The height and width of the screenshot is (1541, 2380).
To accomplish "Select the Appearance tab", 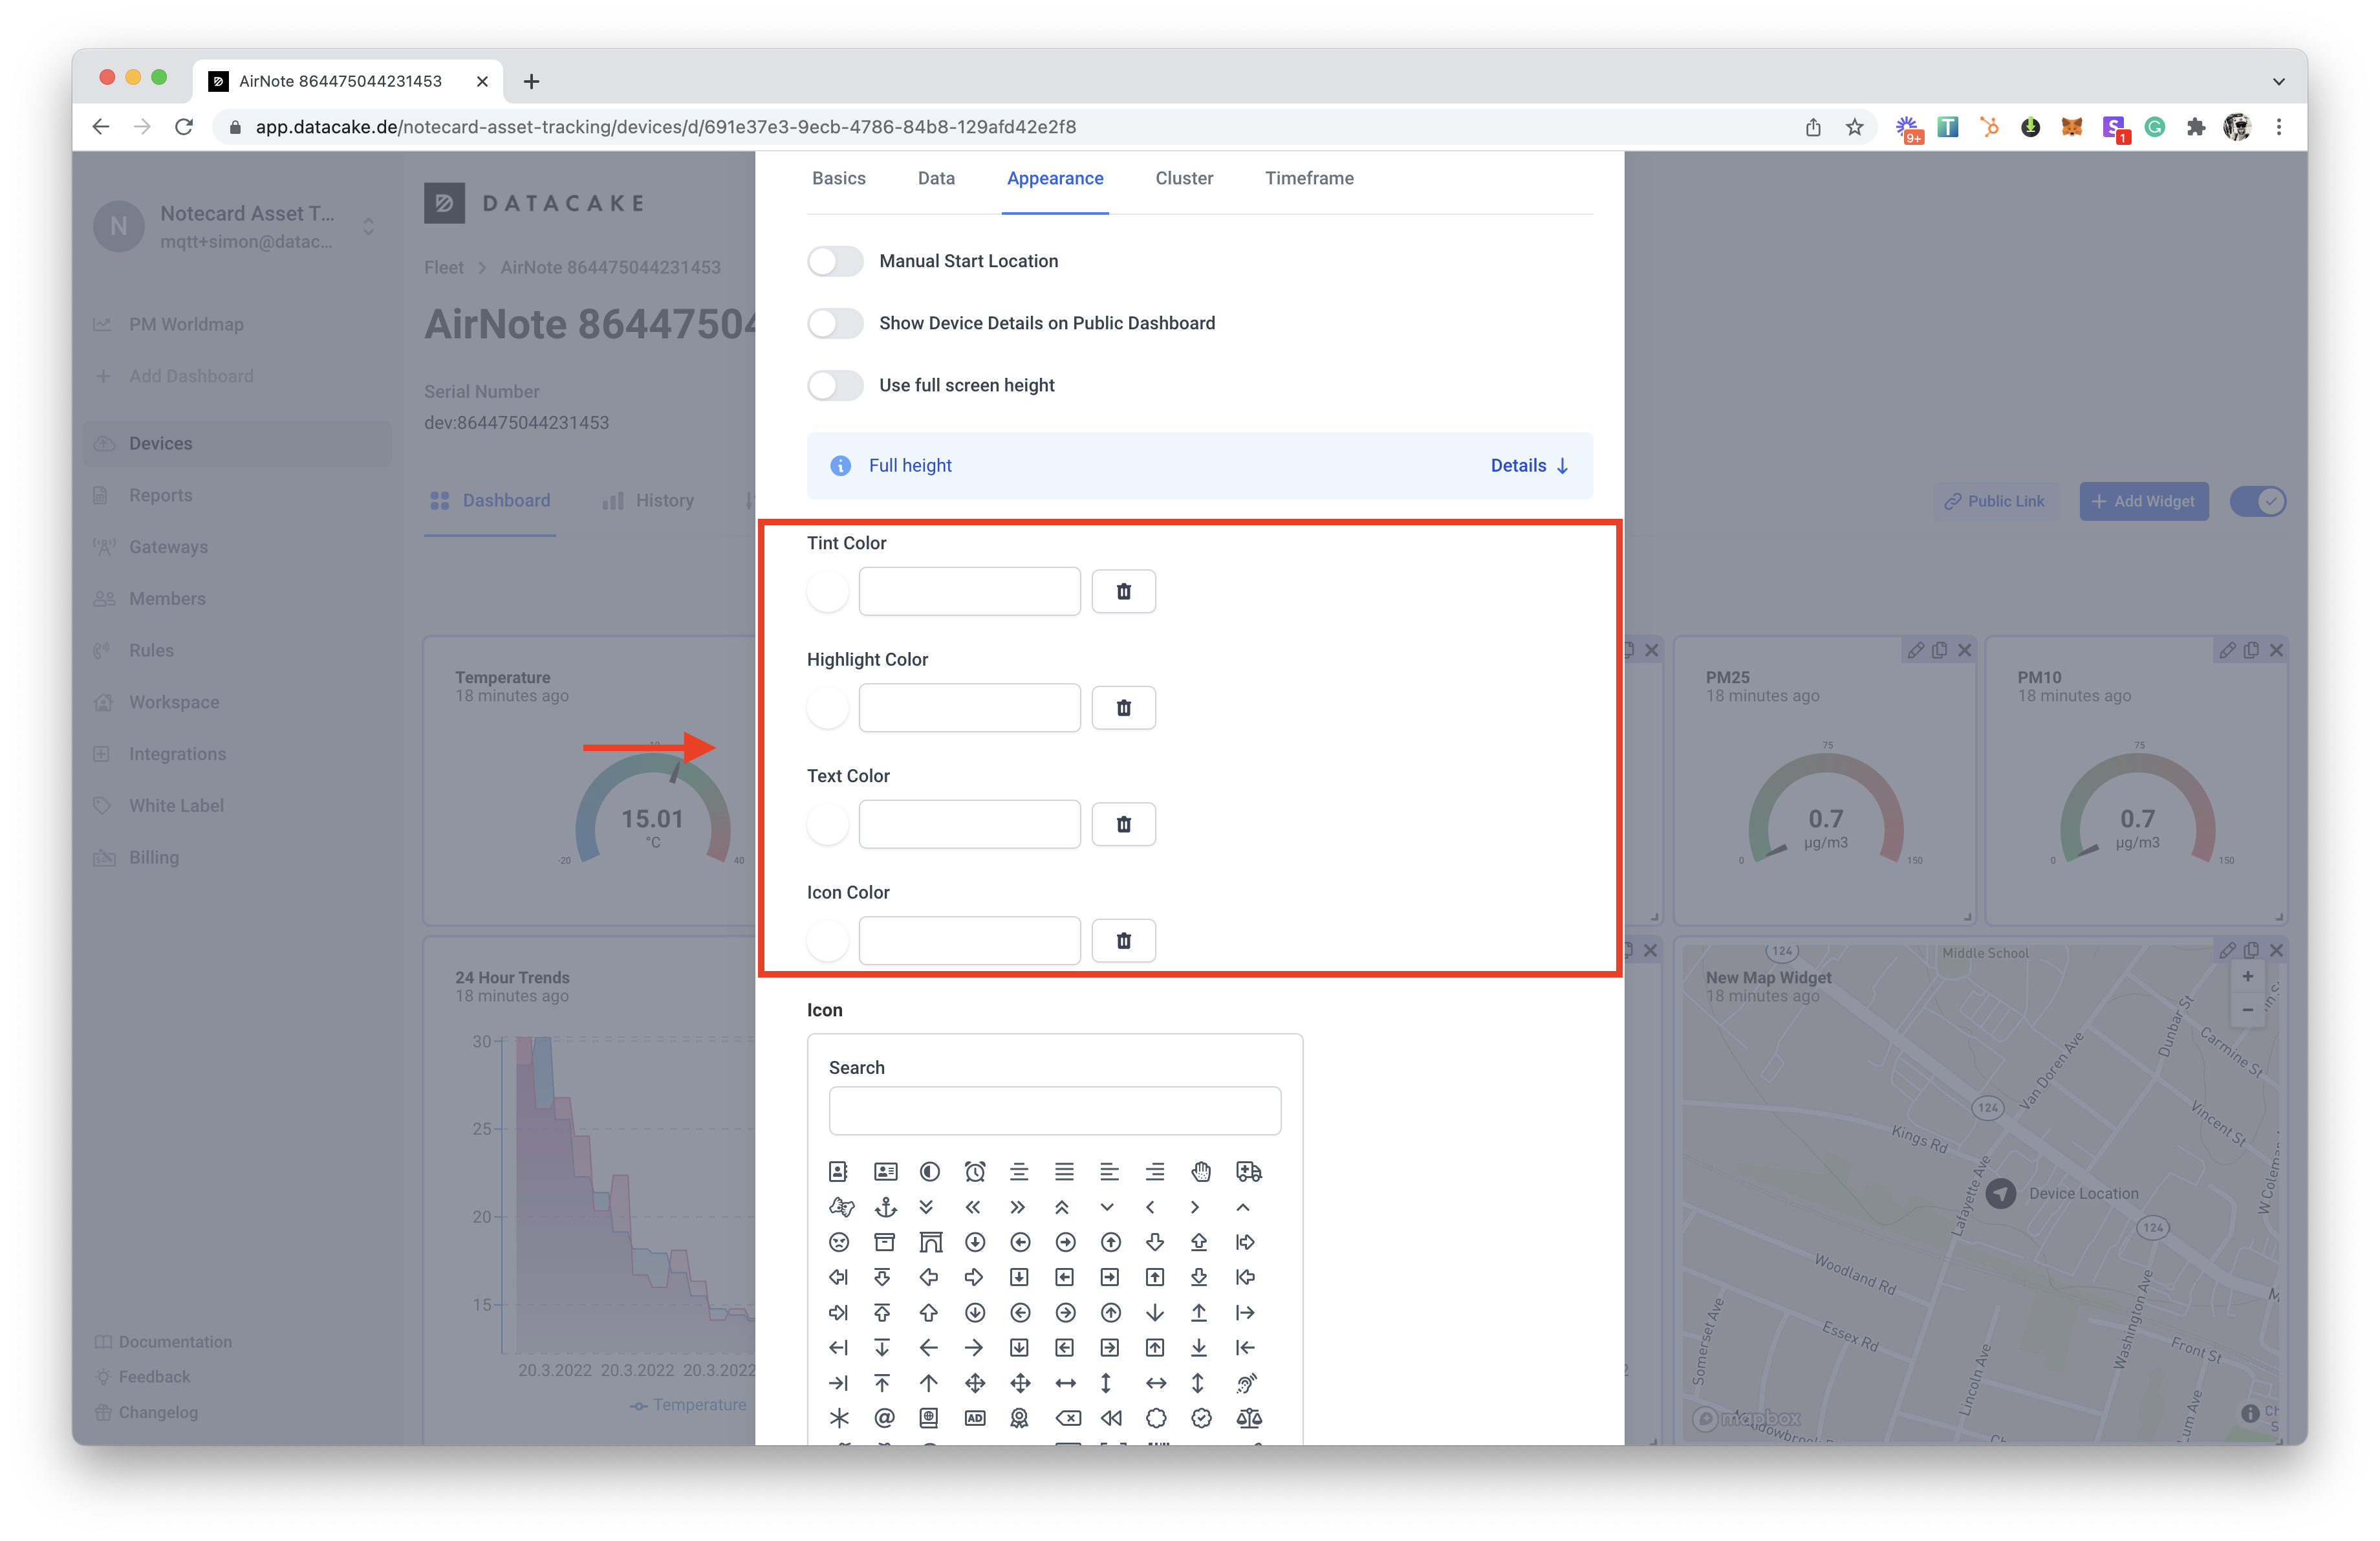I will [x=1055, y=178].
